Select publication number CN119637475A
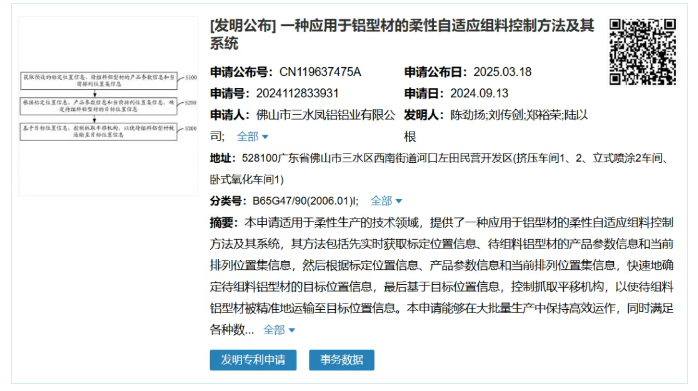698x391 pixels. pyautogui.click(x=320, y=72)
